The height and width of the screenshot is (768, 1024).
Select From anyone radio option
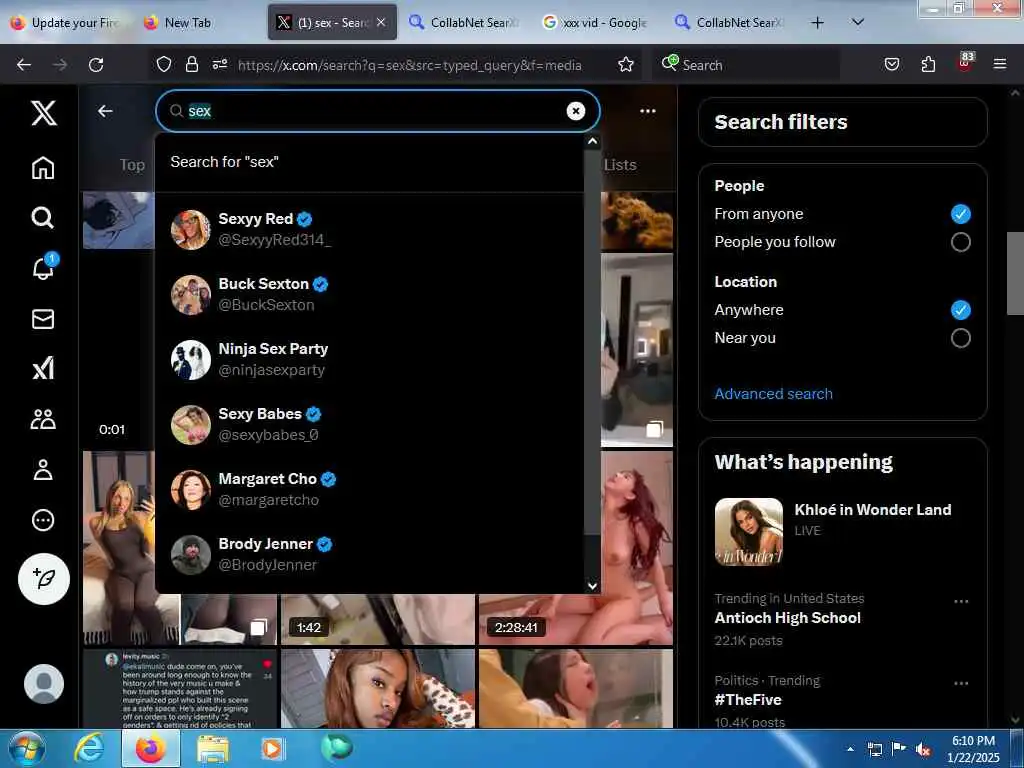pyautogui.click(x=960, y=214)
